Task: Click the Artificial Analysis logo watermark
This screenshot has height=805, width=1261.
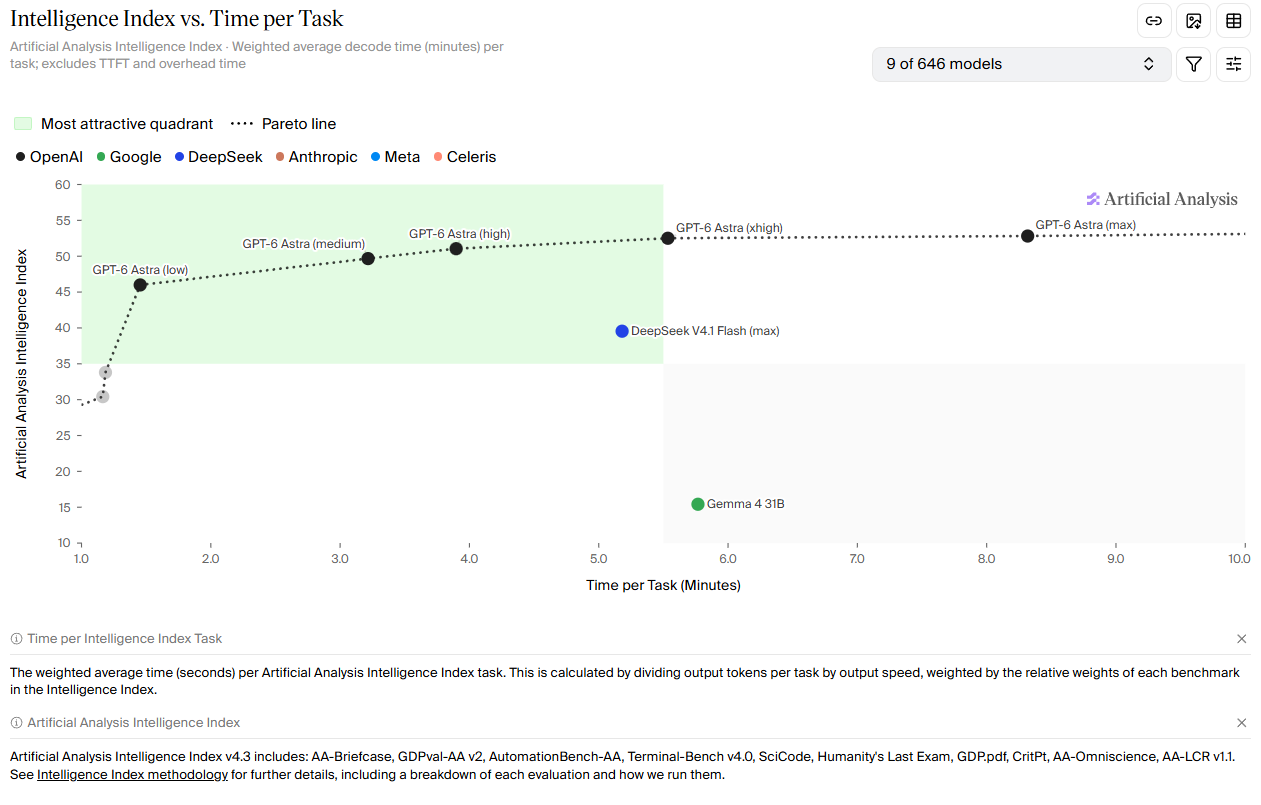Action: [1162, 199]
